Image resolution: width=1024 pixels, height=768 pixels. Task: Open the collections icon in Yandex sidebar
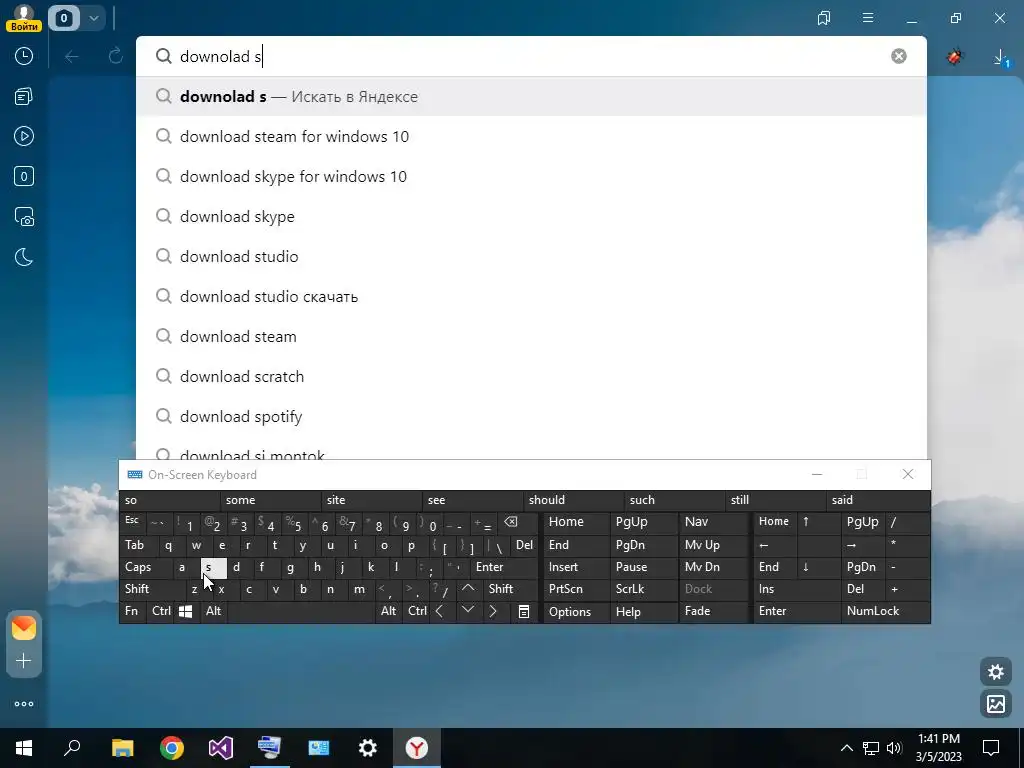24,97
